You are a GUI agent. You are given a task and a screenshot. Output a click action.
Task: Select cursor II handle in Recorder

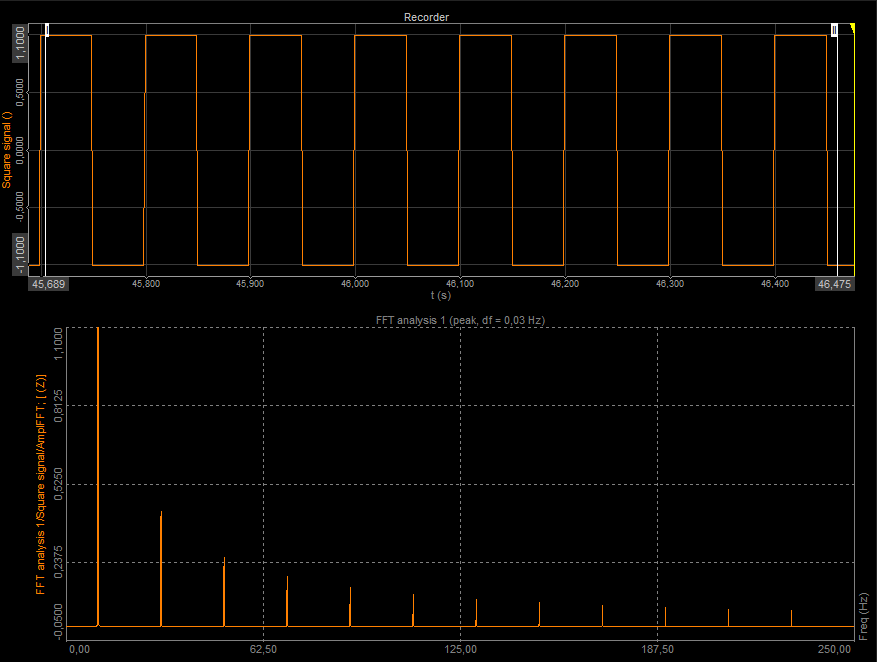(x=834, y=30)
